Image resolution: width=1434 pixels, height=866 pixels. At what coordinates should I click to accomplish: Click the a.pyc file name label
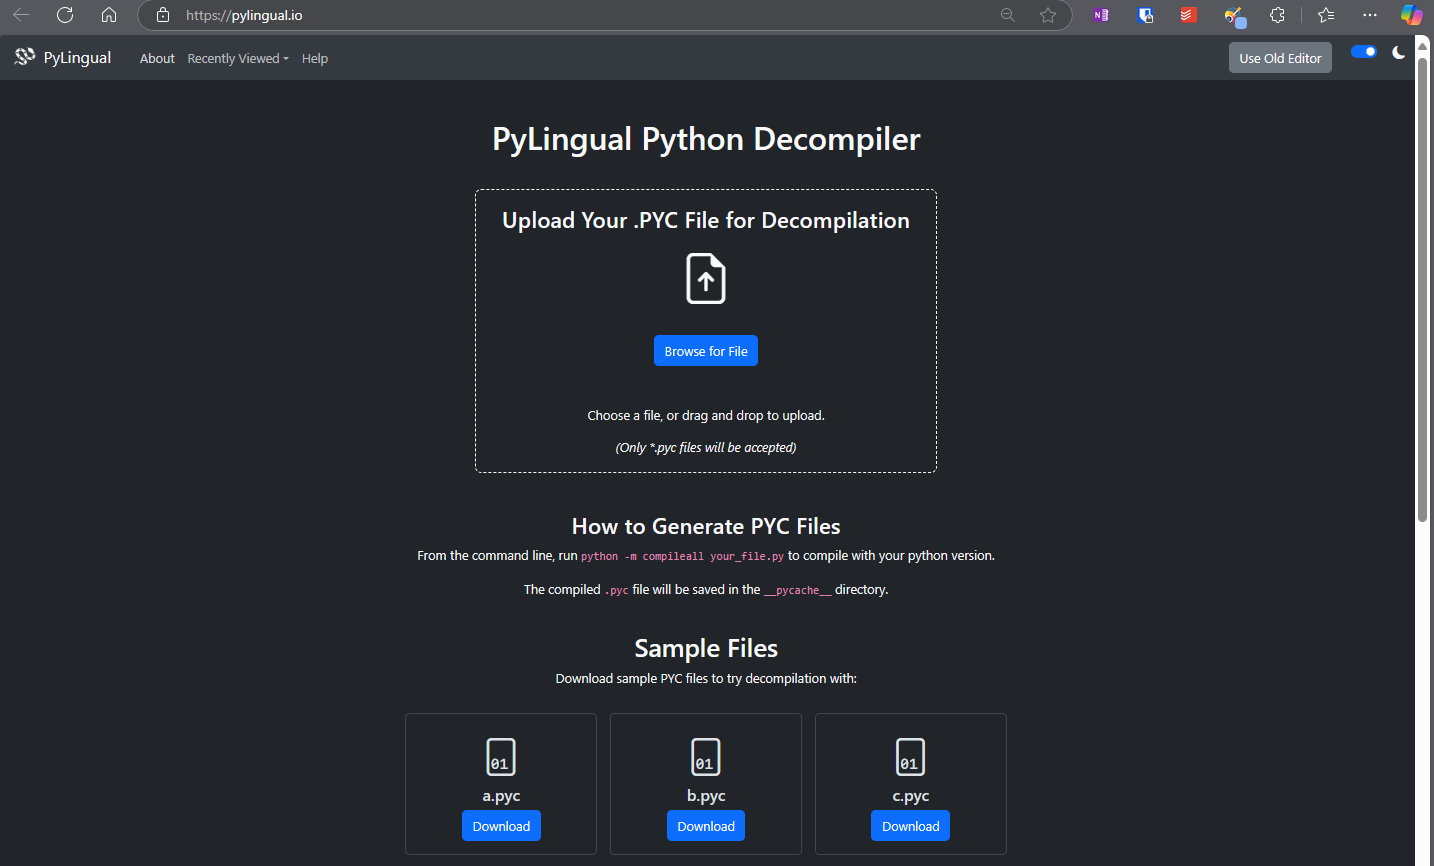pyautogui.click(x=501, y=796)
